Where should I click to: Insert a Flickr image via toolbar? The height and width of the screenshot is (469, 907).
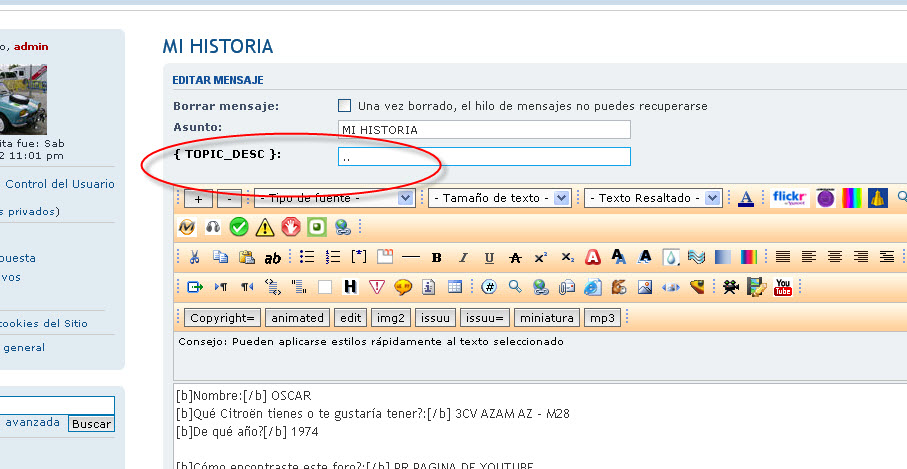pyautogui.click(x=790, y=198)
